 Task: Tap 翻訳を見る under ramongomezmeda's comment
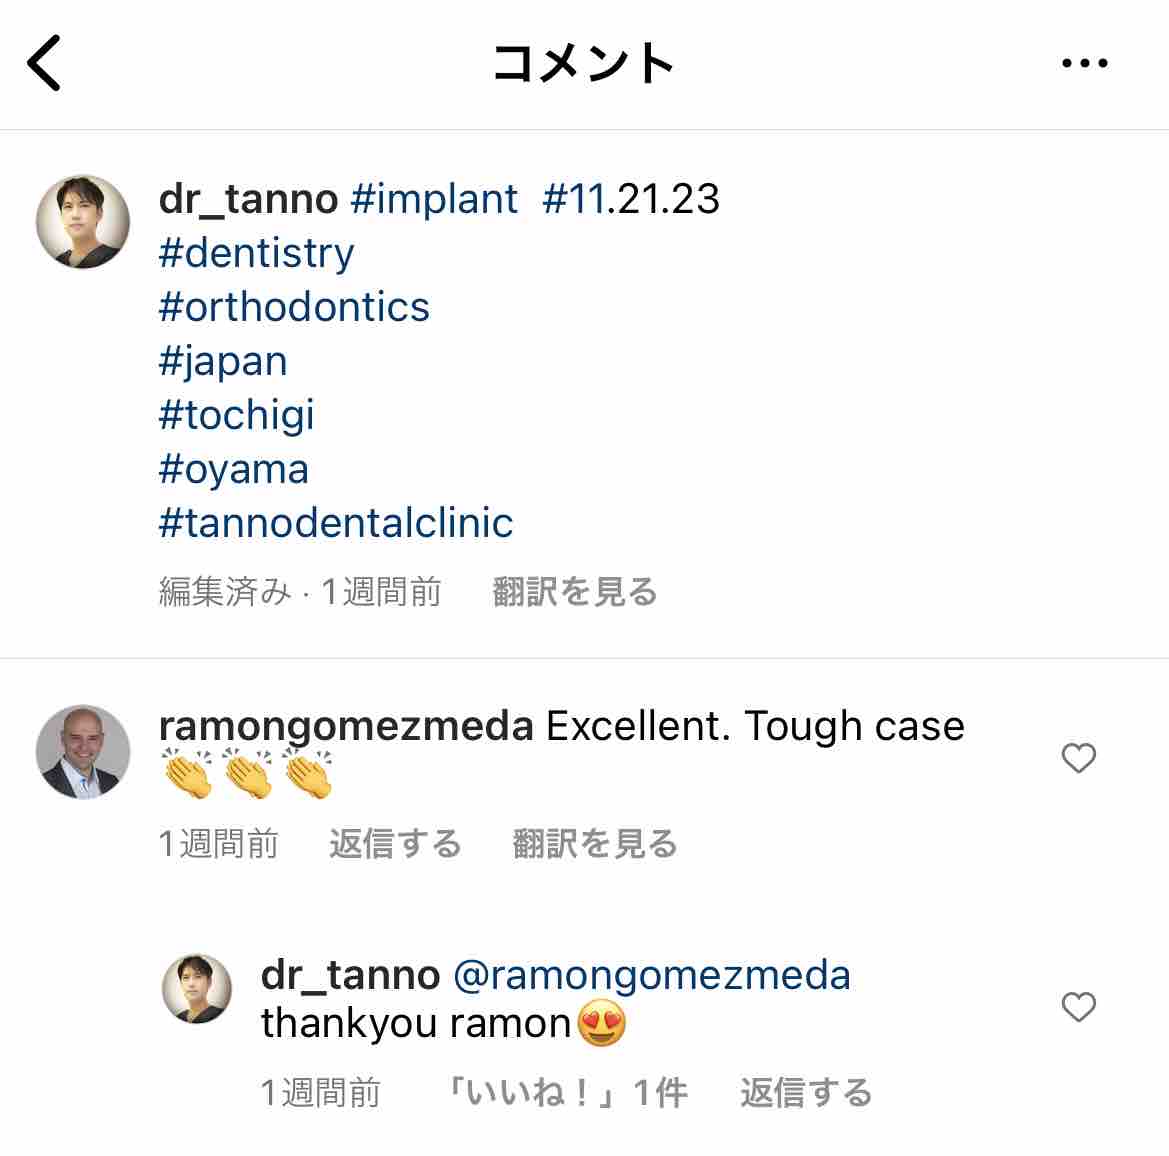(595, 844)
